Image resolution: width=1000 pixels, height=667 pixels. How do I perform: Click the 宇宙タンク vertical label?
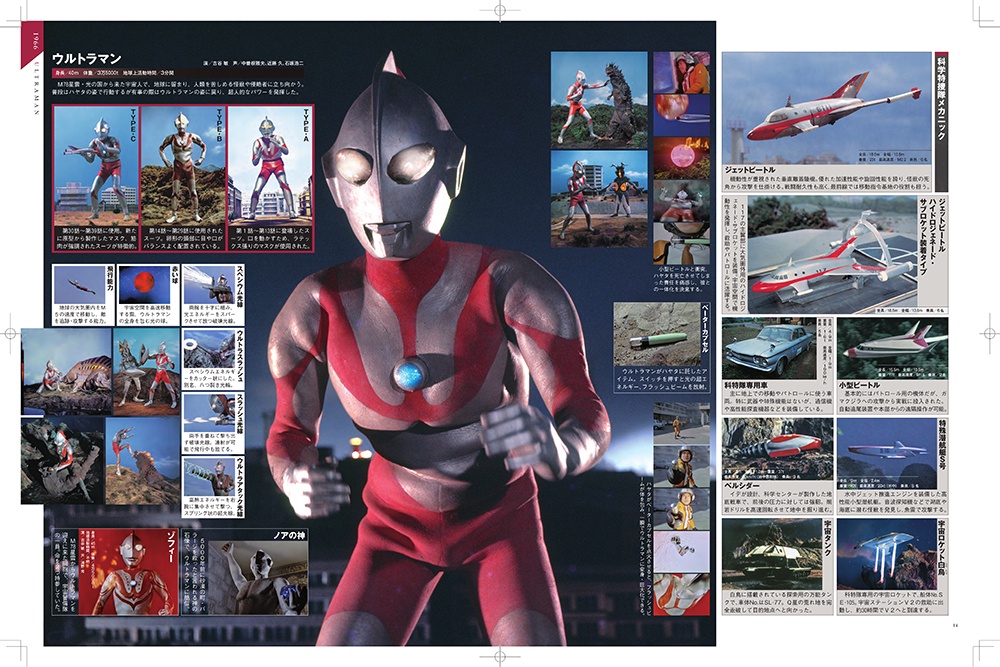pyautogui.click(x=827, y=538)
